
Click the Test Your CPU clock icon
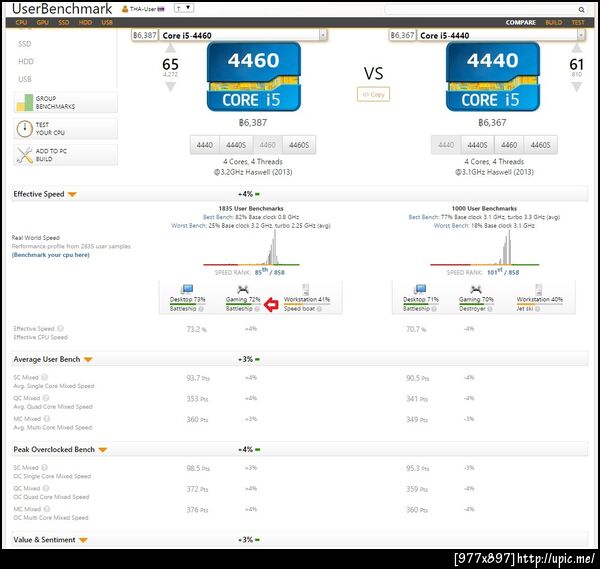click(24, 129)
